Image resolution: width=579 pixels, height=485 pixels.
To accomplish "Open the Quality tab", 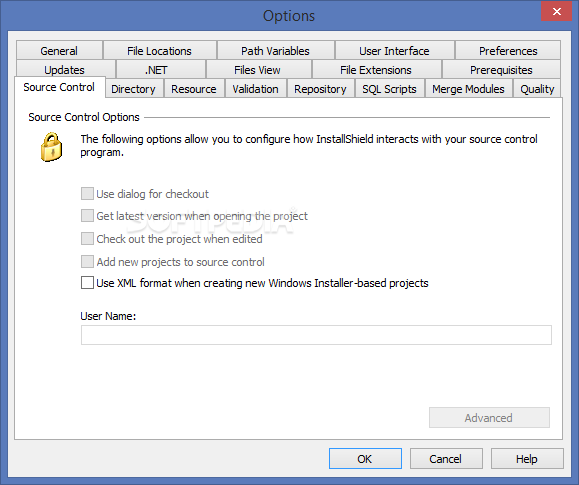I will coord(537,89).
